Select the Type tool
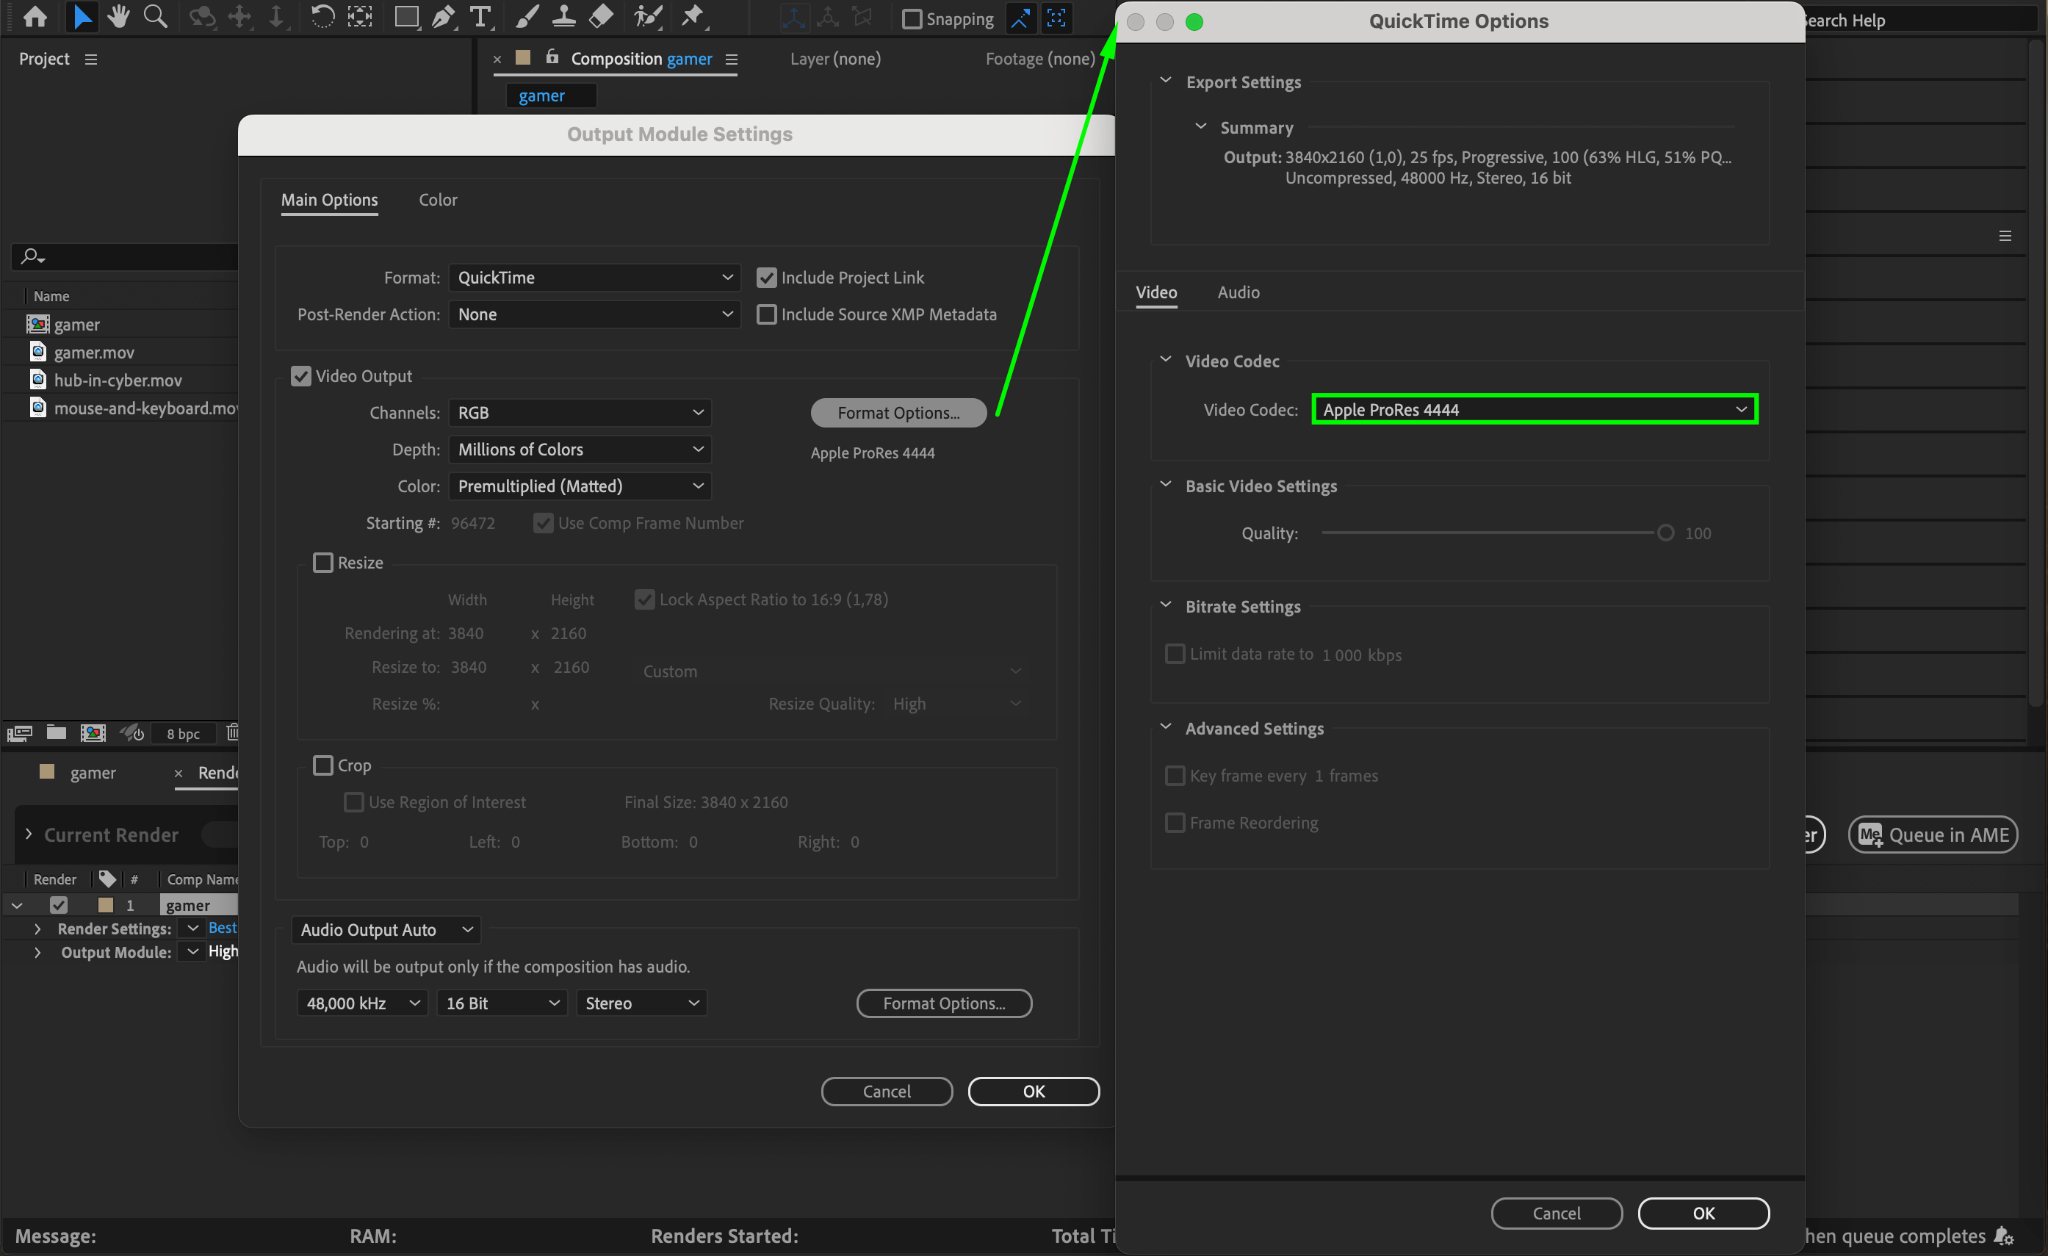This screenshot has height=1256, width=2048. [481, 17]
